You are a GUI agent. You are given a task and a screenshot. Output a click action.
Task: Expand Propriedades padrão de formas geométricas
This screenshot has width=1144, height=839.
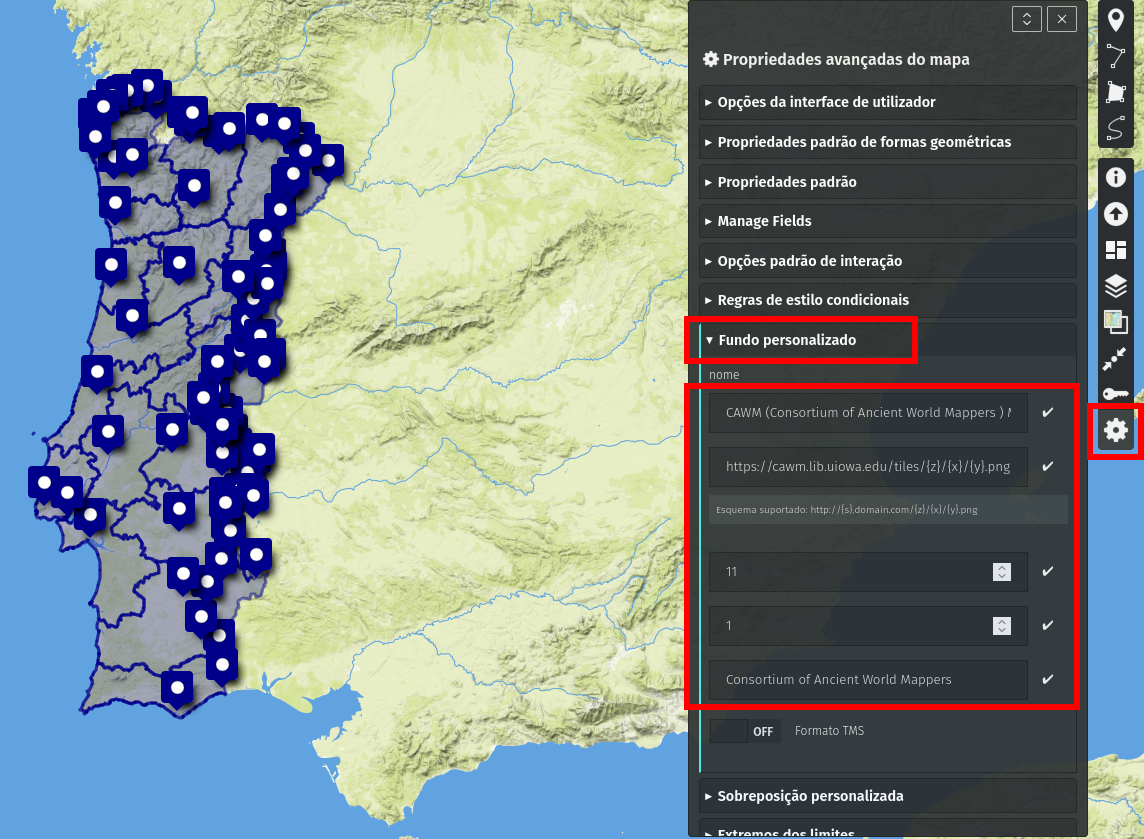(887, 142)
